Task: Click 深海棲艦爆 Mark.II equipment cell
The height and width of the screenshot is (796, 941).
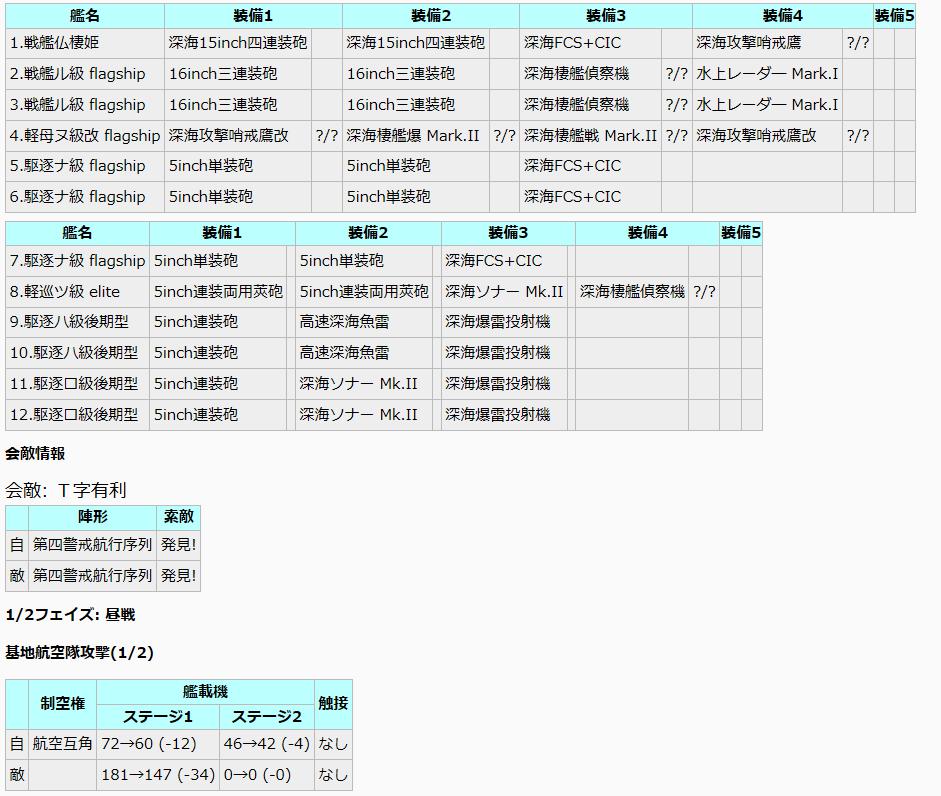Action: tap(413, 135)
